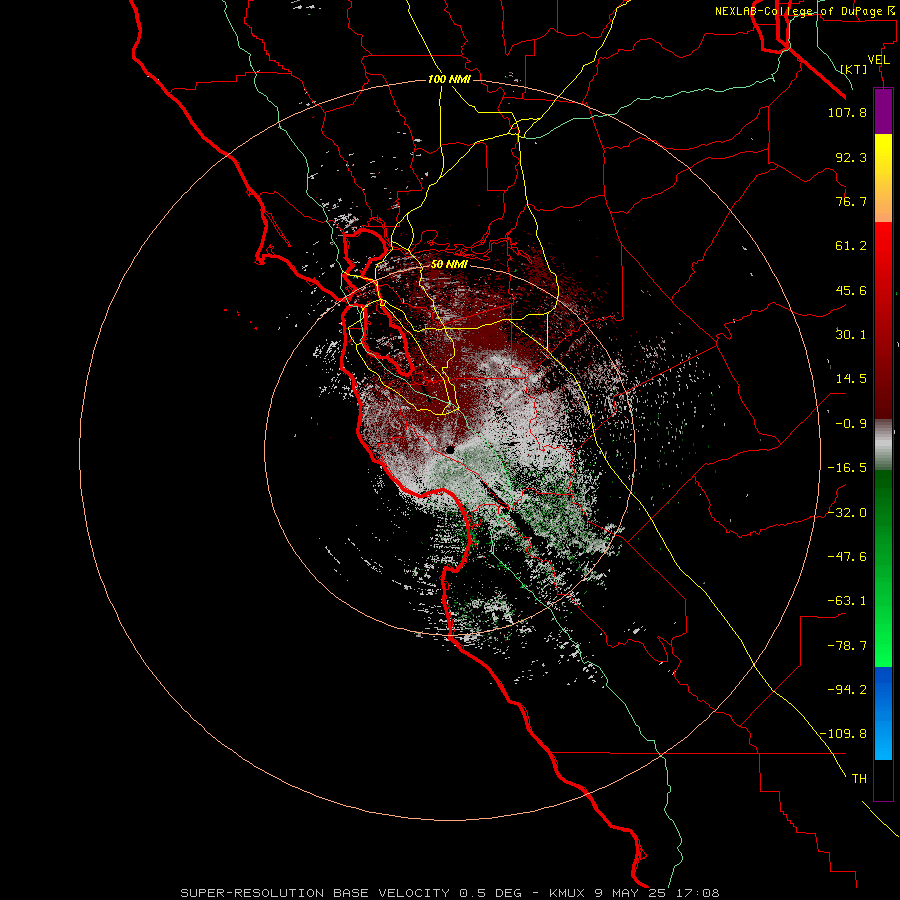Click the gray near-zero segment of the color bar
This screenshot has height=900, width=900.
tap(883, 445)
